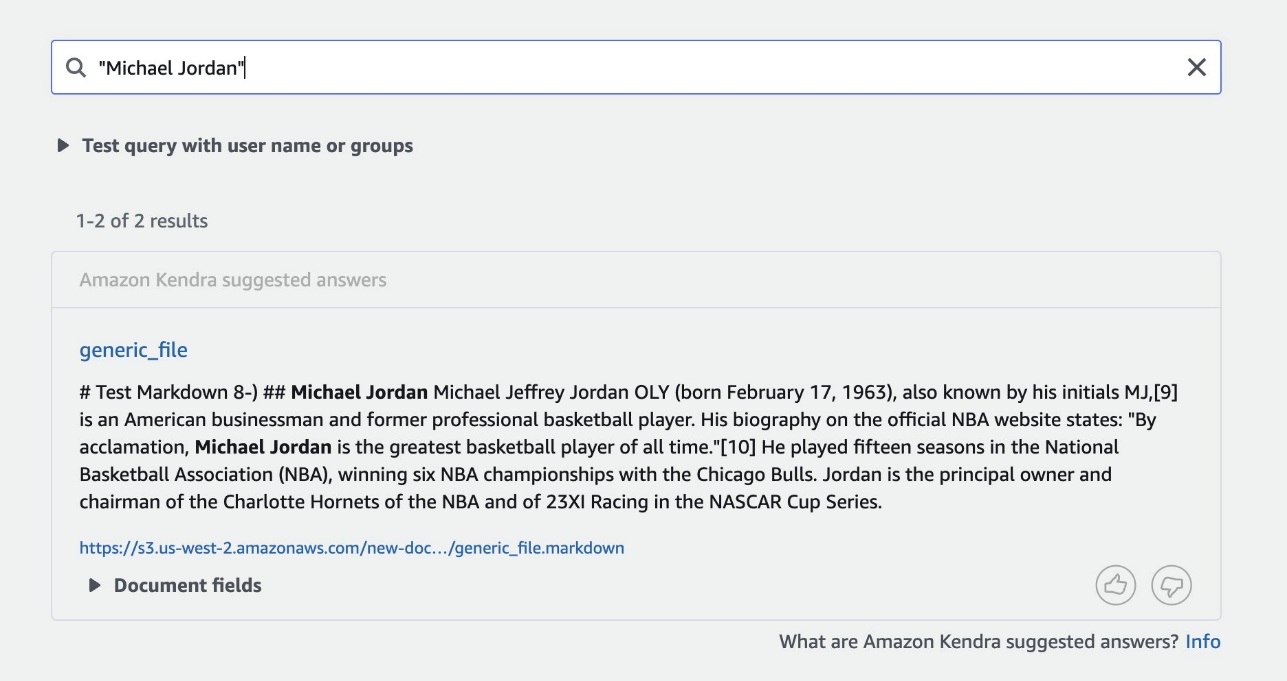Click the search magnifier icon
The height and width of the screenshot is (681, 1287).
point(76,68)
